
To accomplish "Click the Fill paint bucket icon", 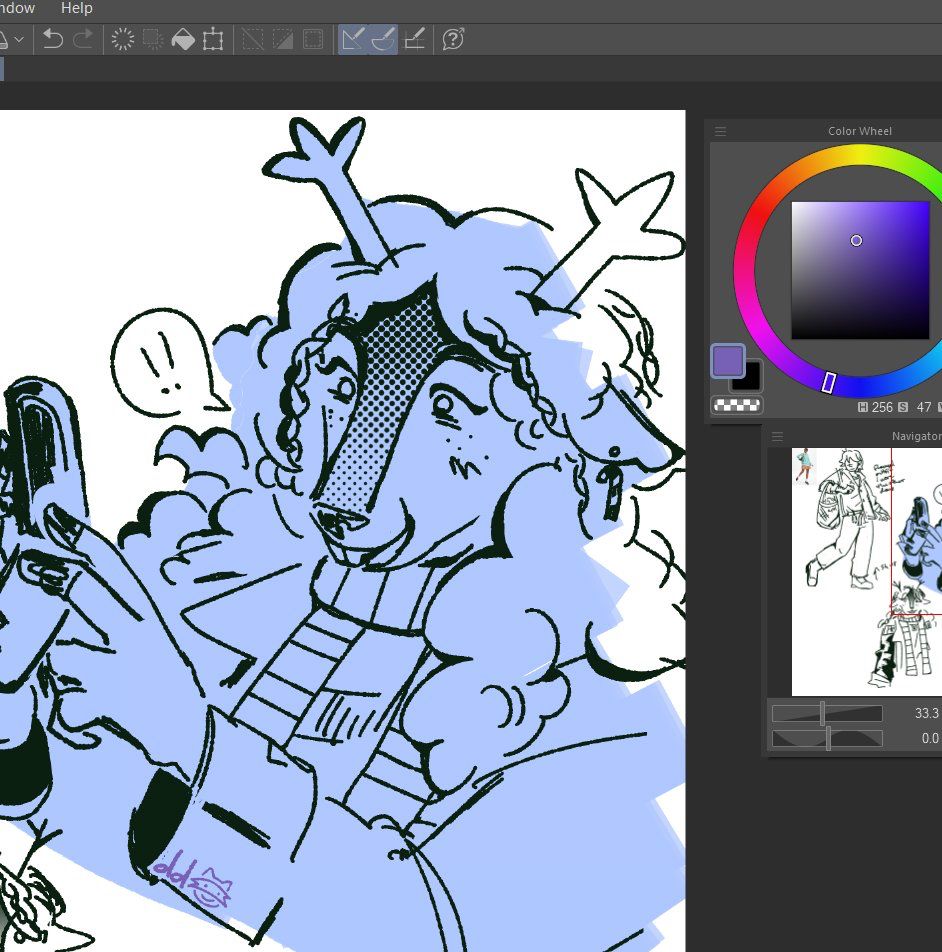I will click(183, 39).
